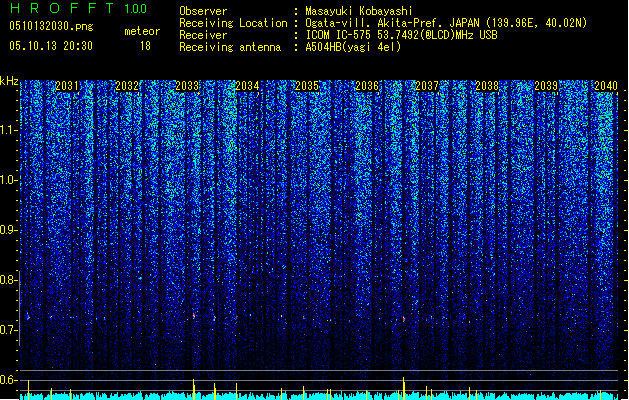Click the 0.6 kHz axis tick label
Viewport: 629px width, 400px height.
(x=9, y=380)
